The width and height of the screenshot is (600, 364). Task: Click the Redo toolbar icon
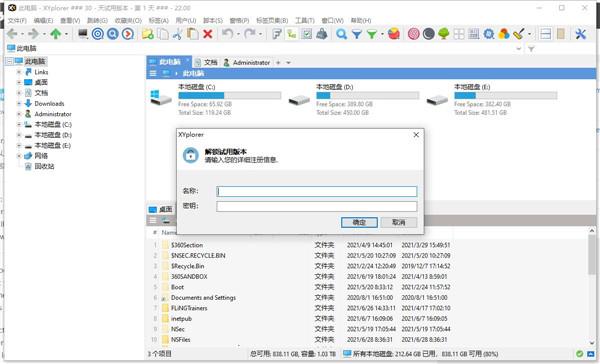pyautogui.click(x=249, y=34)
